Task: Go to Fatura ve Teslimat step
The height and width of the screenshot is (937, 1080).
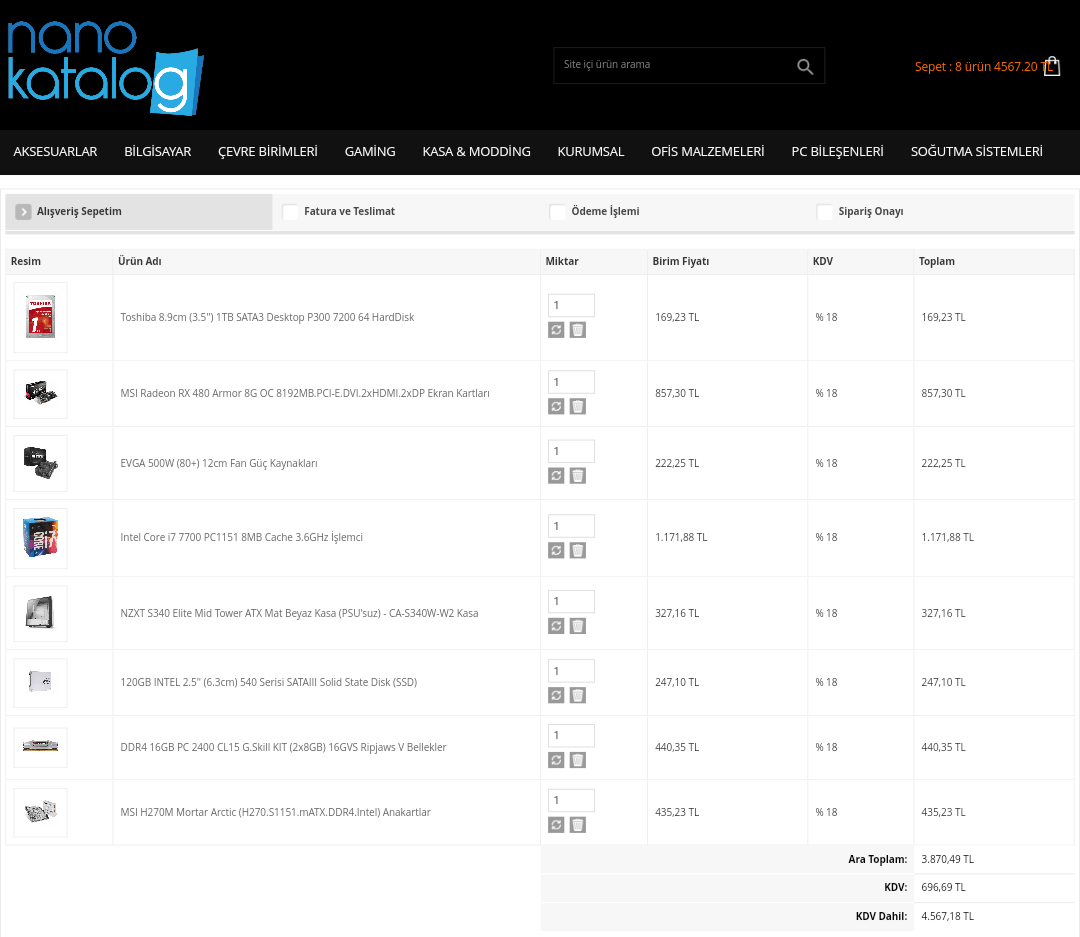Action: tap(349, 212)
